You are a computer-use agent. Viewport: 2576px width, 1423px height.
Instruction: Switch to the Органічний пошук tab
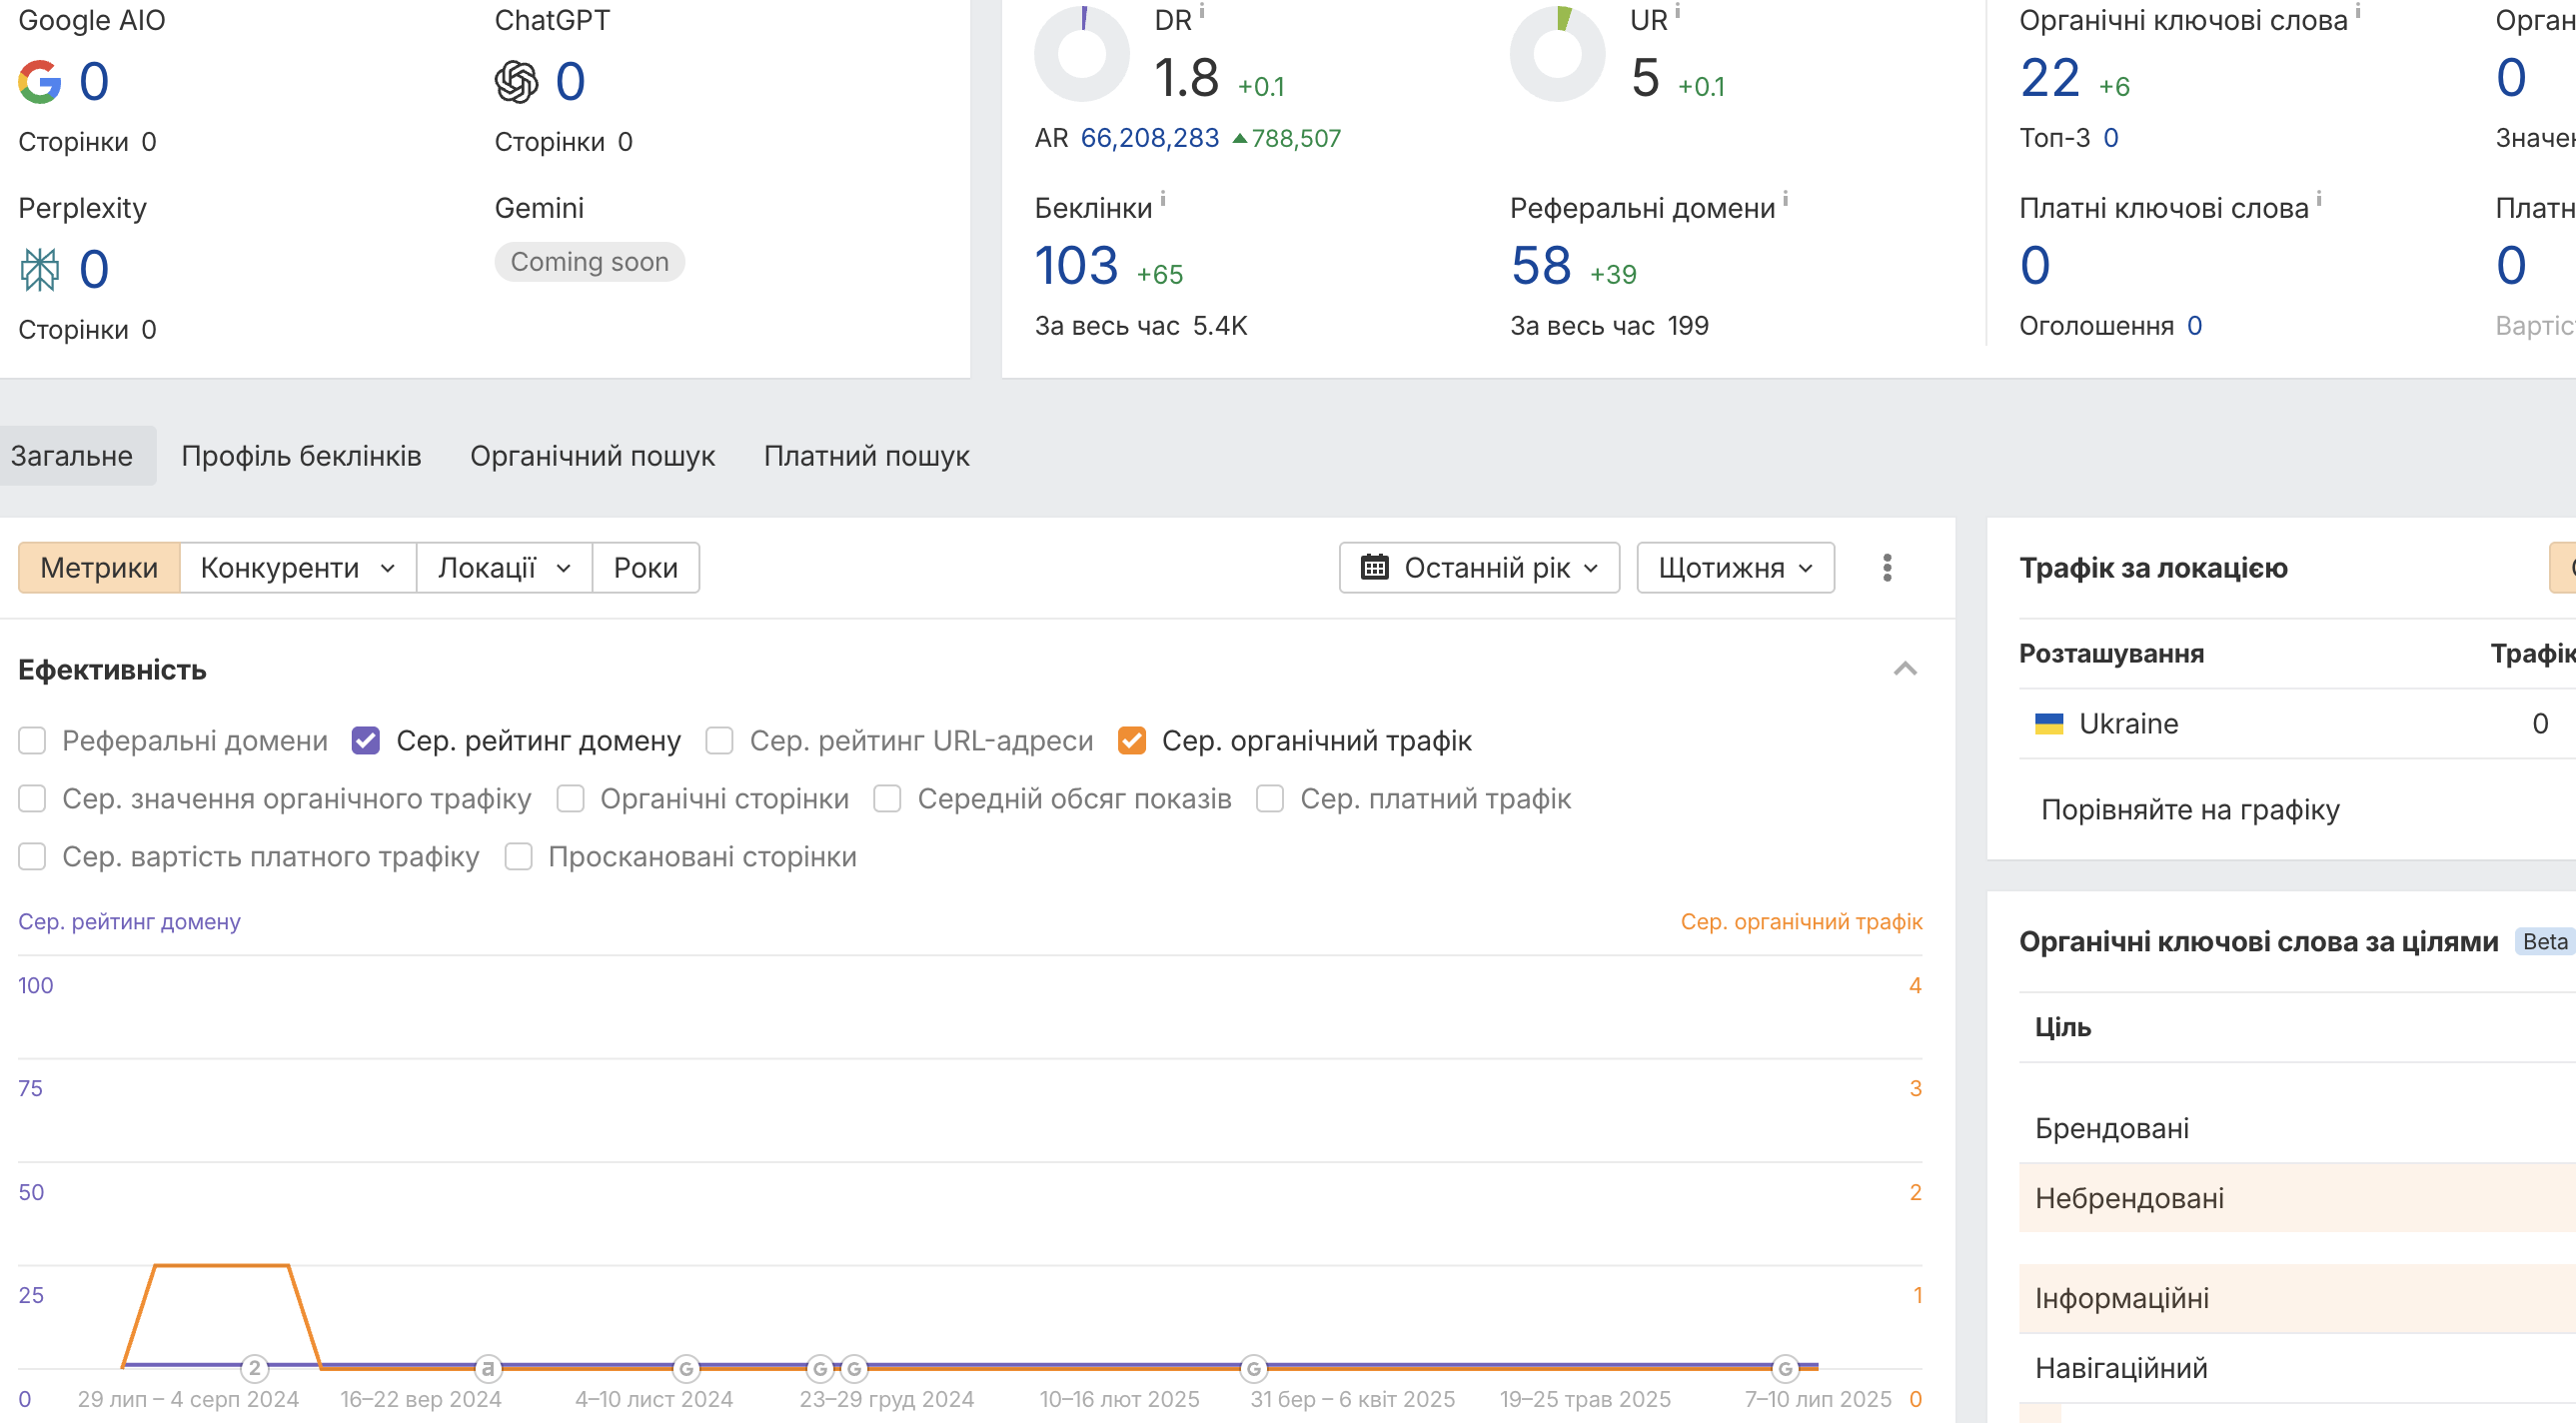(592, 456)
